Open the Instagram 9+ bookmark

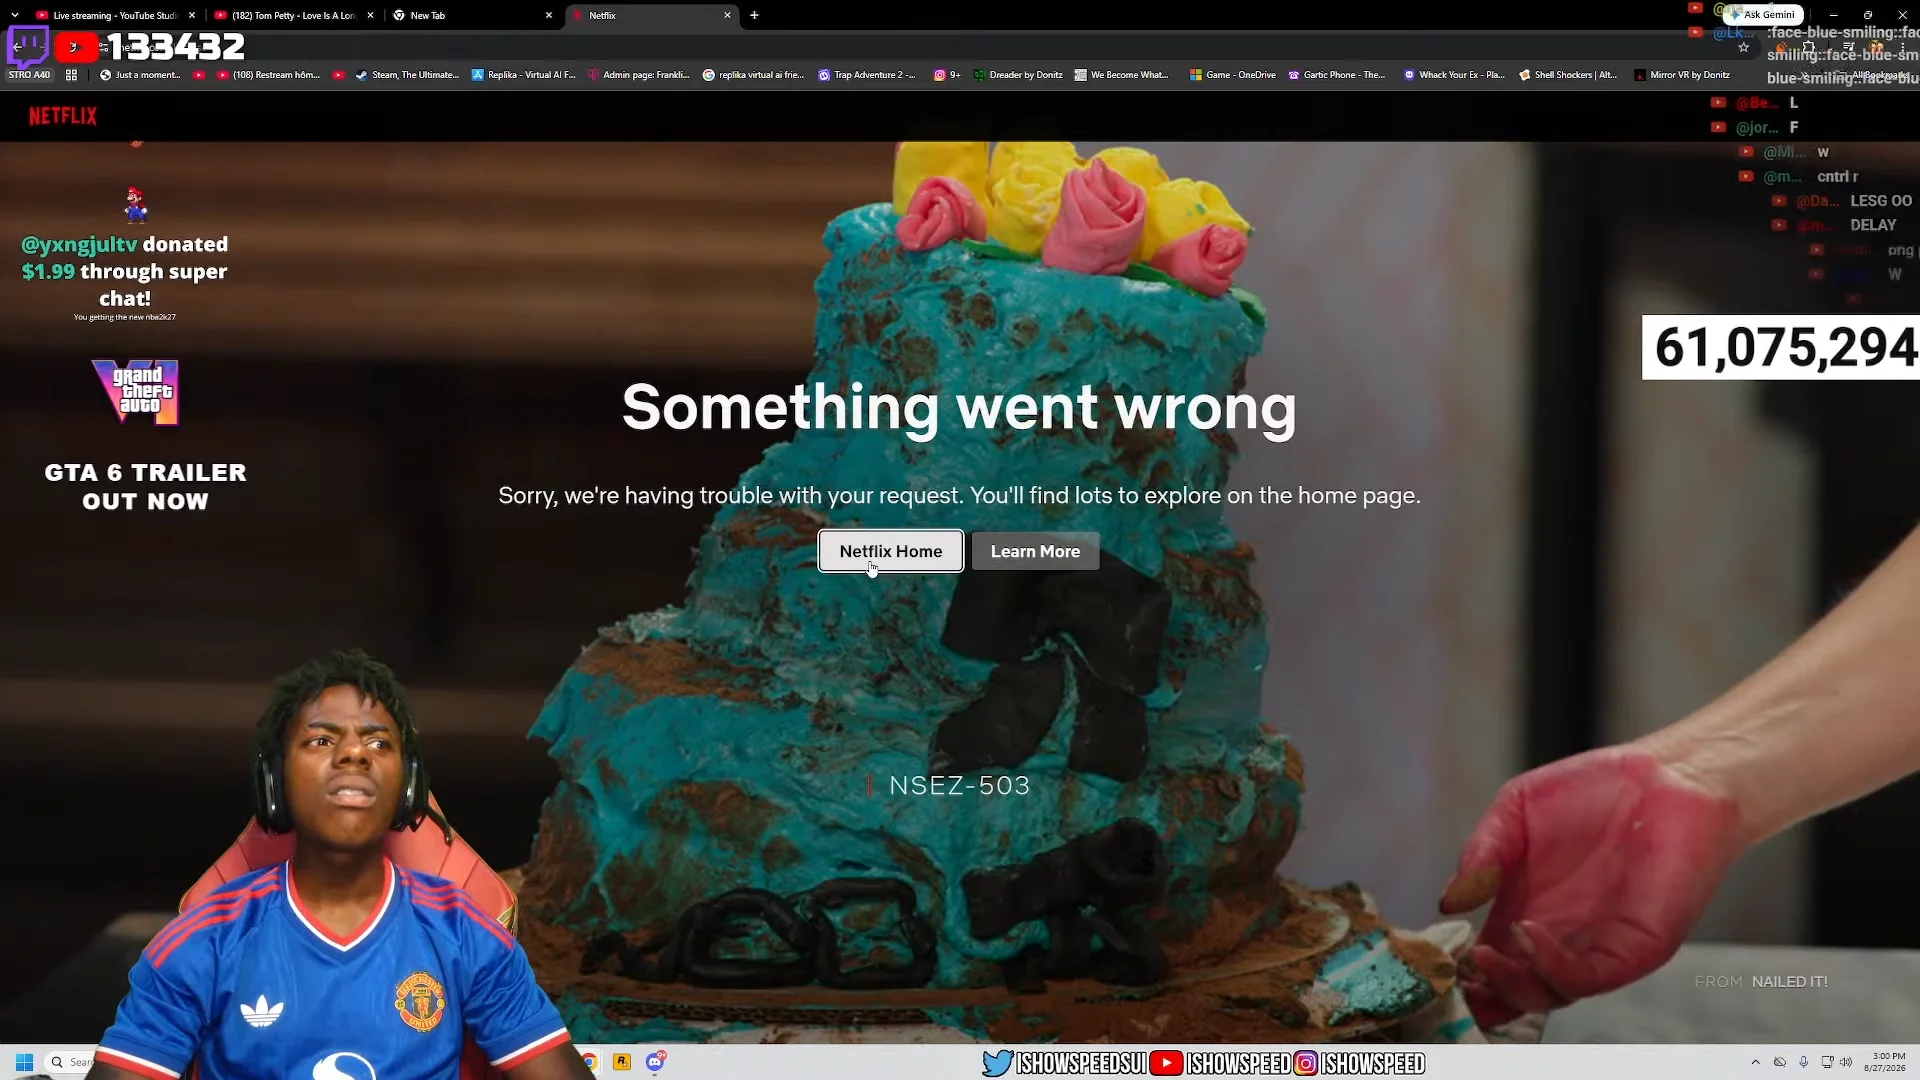tap(947, 75)
